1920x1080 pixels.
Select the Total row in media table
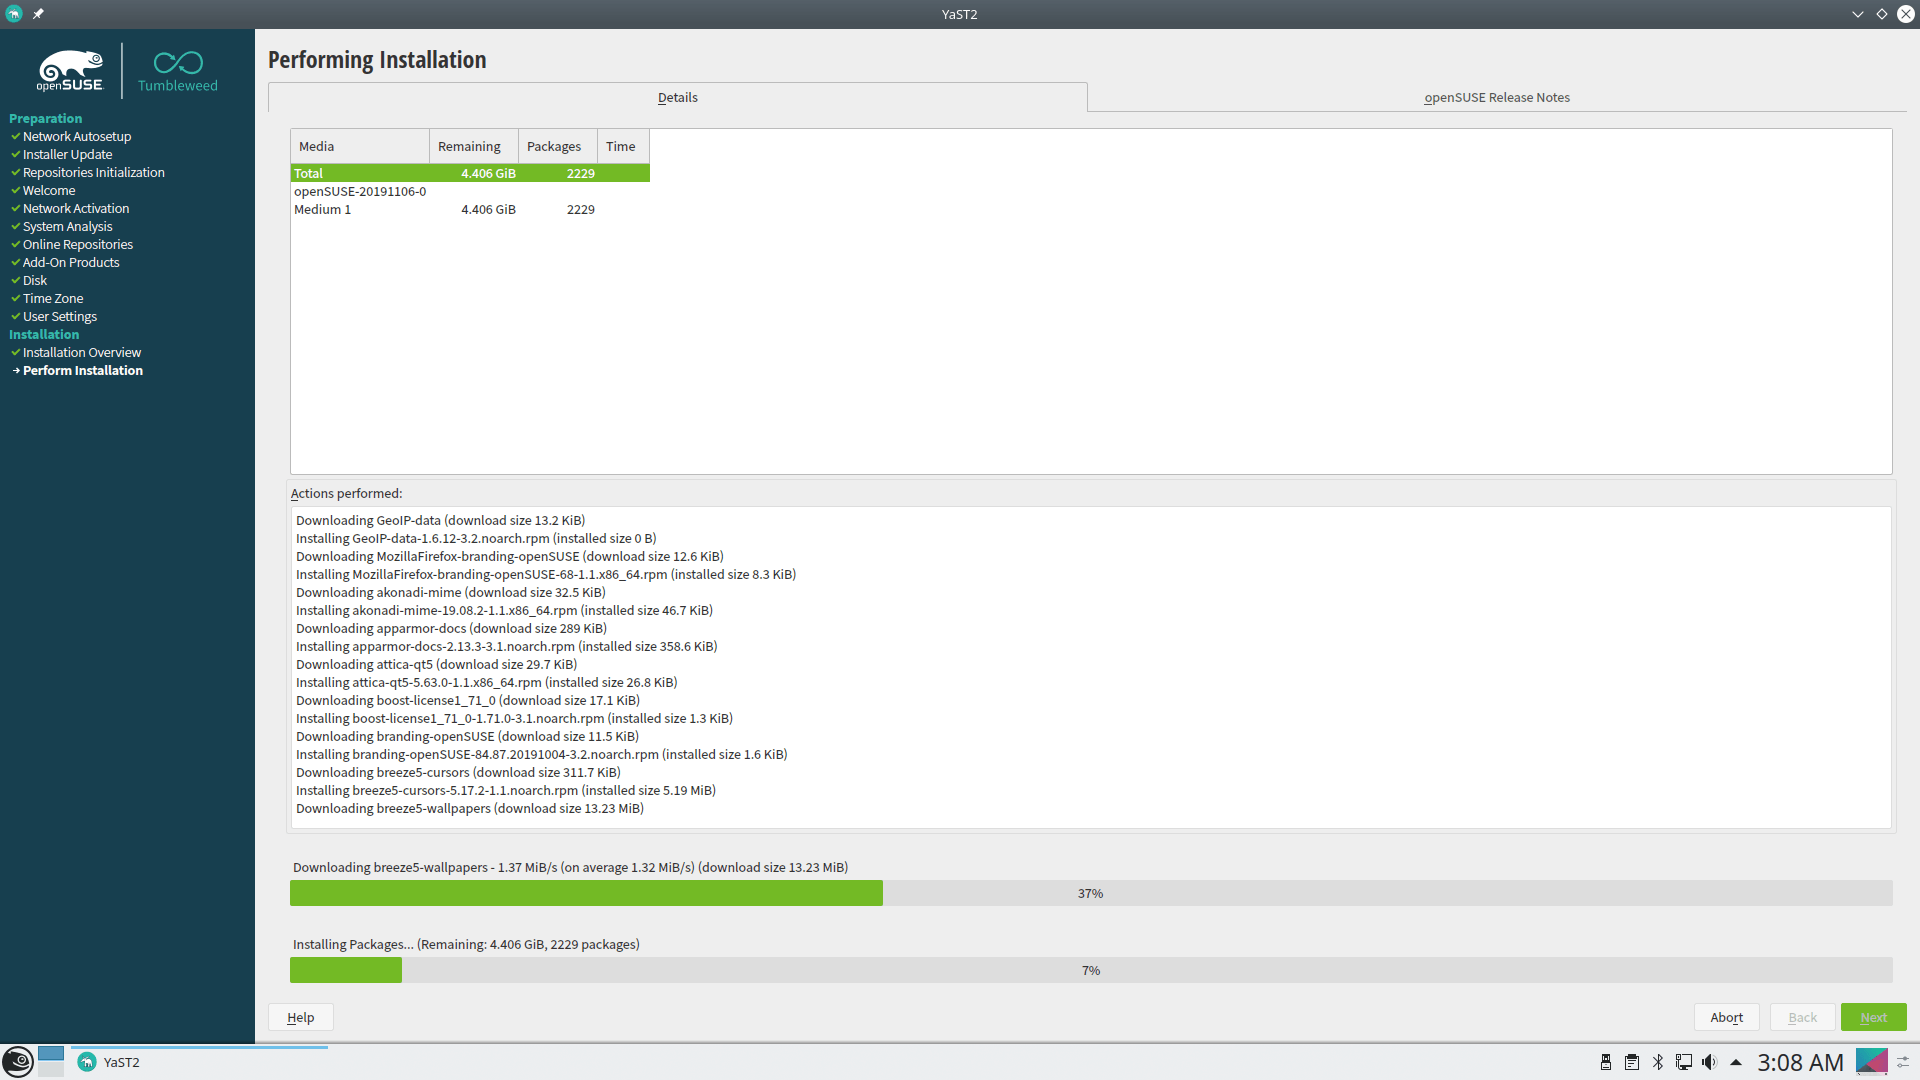click(470, 173)
